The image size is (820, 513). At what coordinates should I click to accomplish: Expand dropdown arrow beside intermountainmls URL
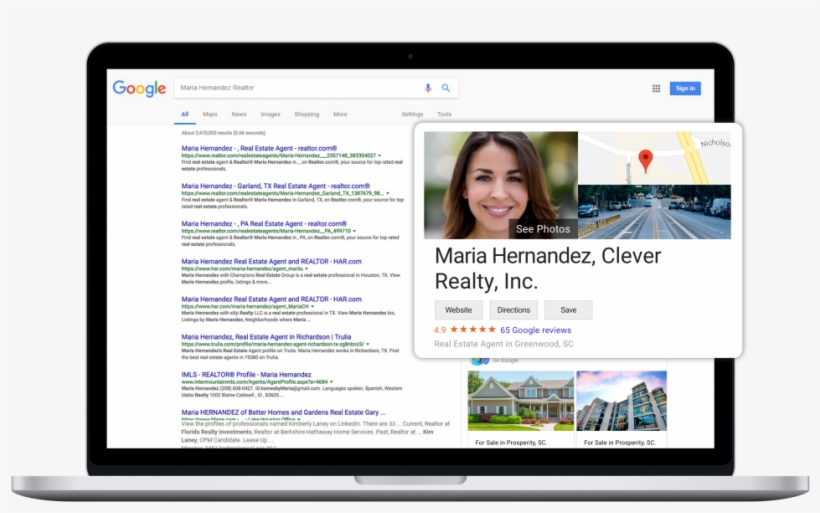point(332,382)
